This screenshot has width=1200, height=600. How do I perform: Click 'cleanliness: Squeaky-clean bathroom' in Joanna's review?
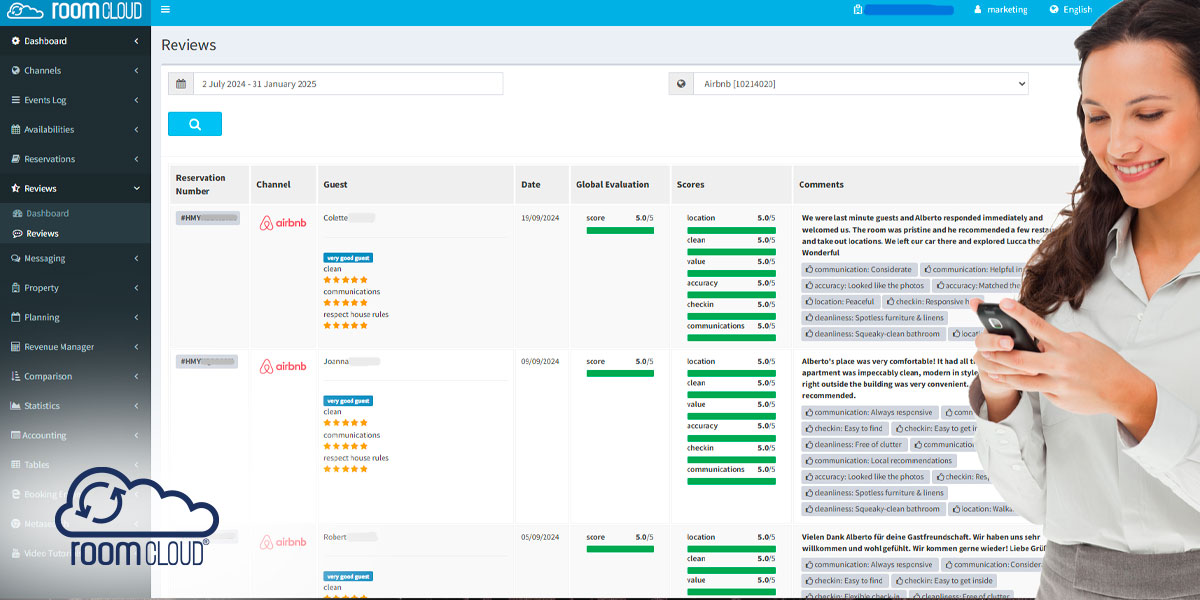[873, 509]
